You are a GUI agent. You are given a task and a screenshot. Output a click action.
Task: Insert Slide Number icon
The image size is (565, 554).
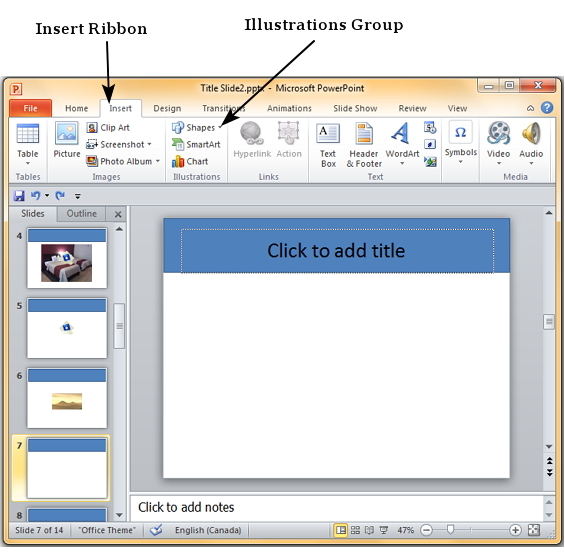pos(430,145)
